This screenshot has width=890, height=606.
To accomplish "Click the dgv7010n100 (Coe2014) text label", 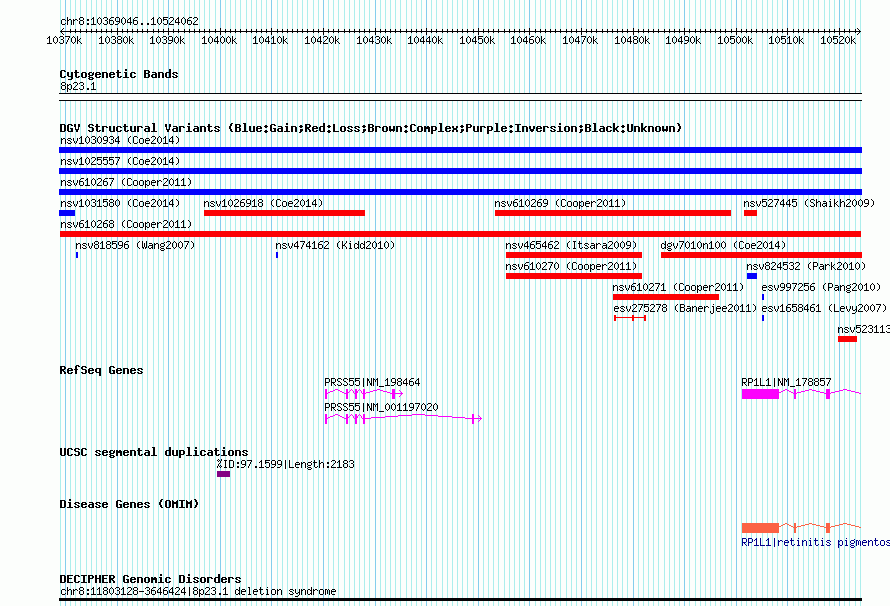I will pyautogui.click(x=723, y=245).
